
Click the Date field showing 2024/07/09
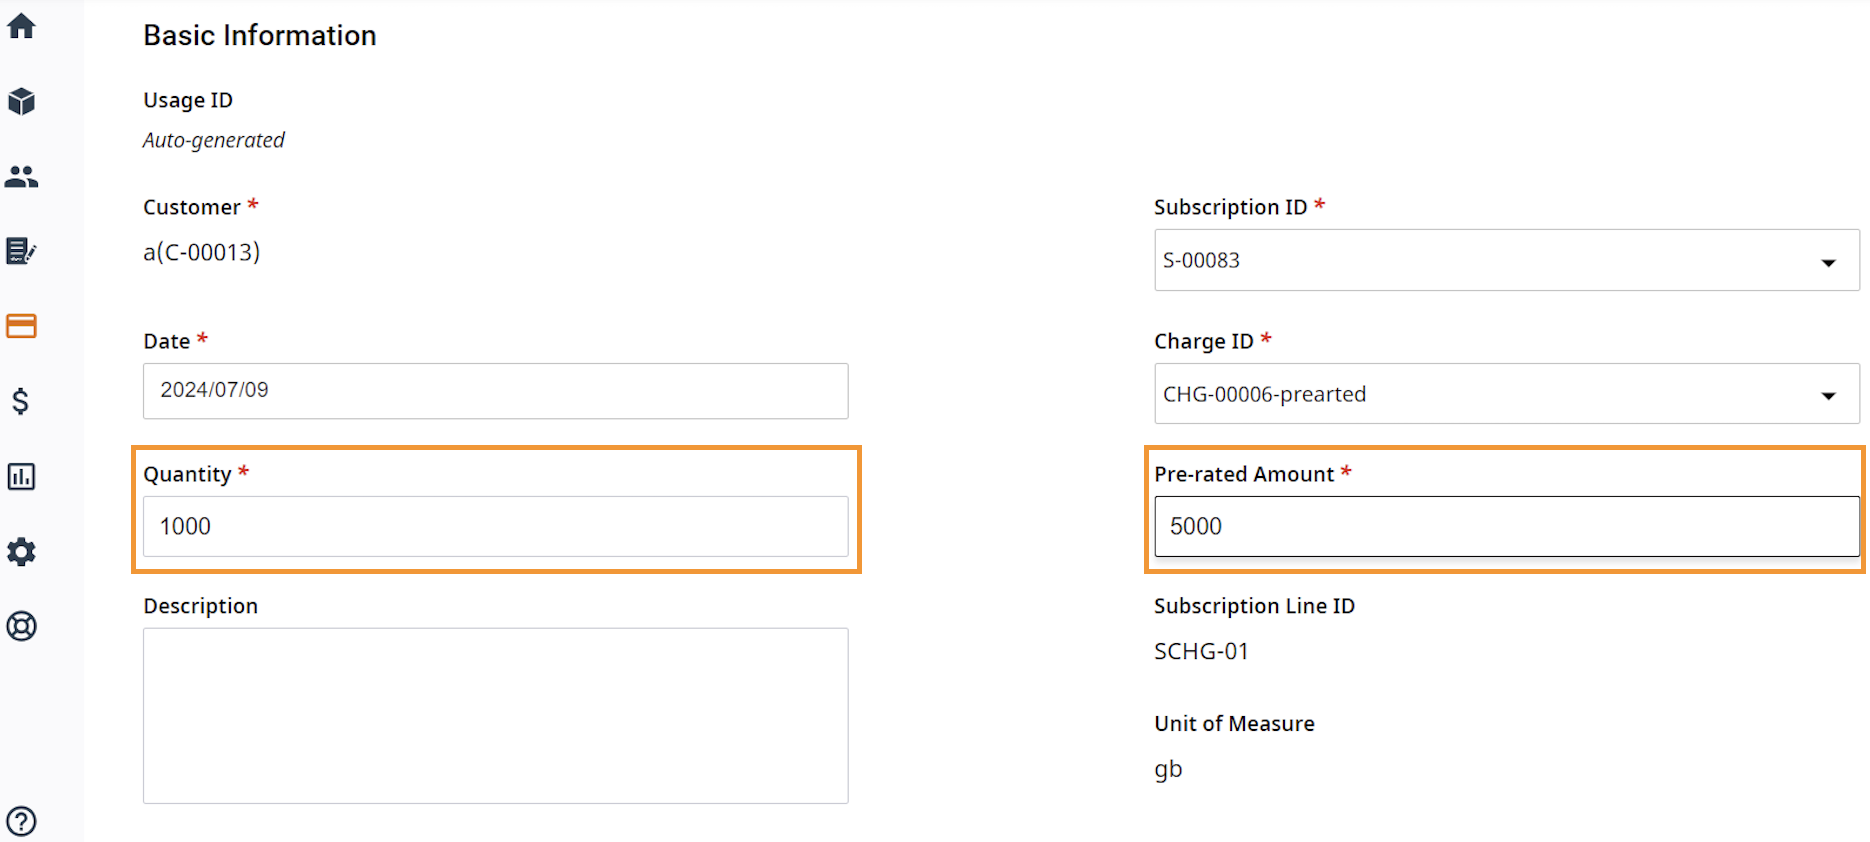tap(496, 391)
